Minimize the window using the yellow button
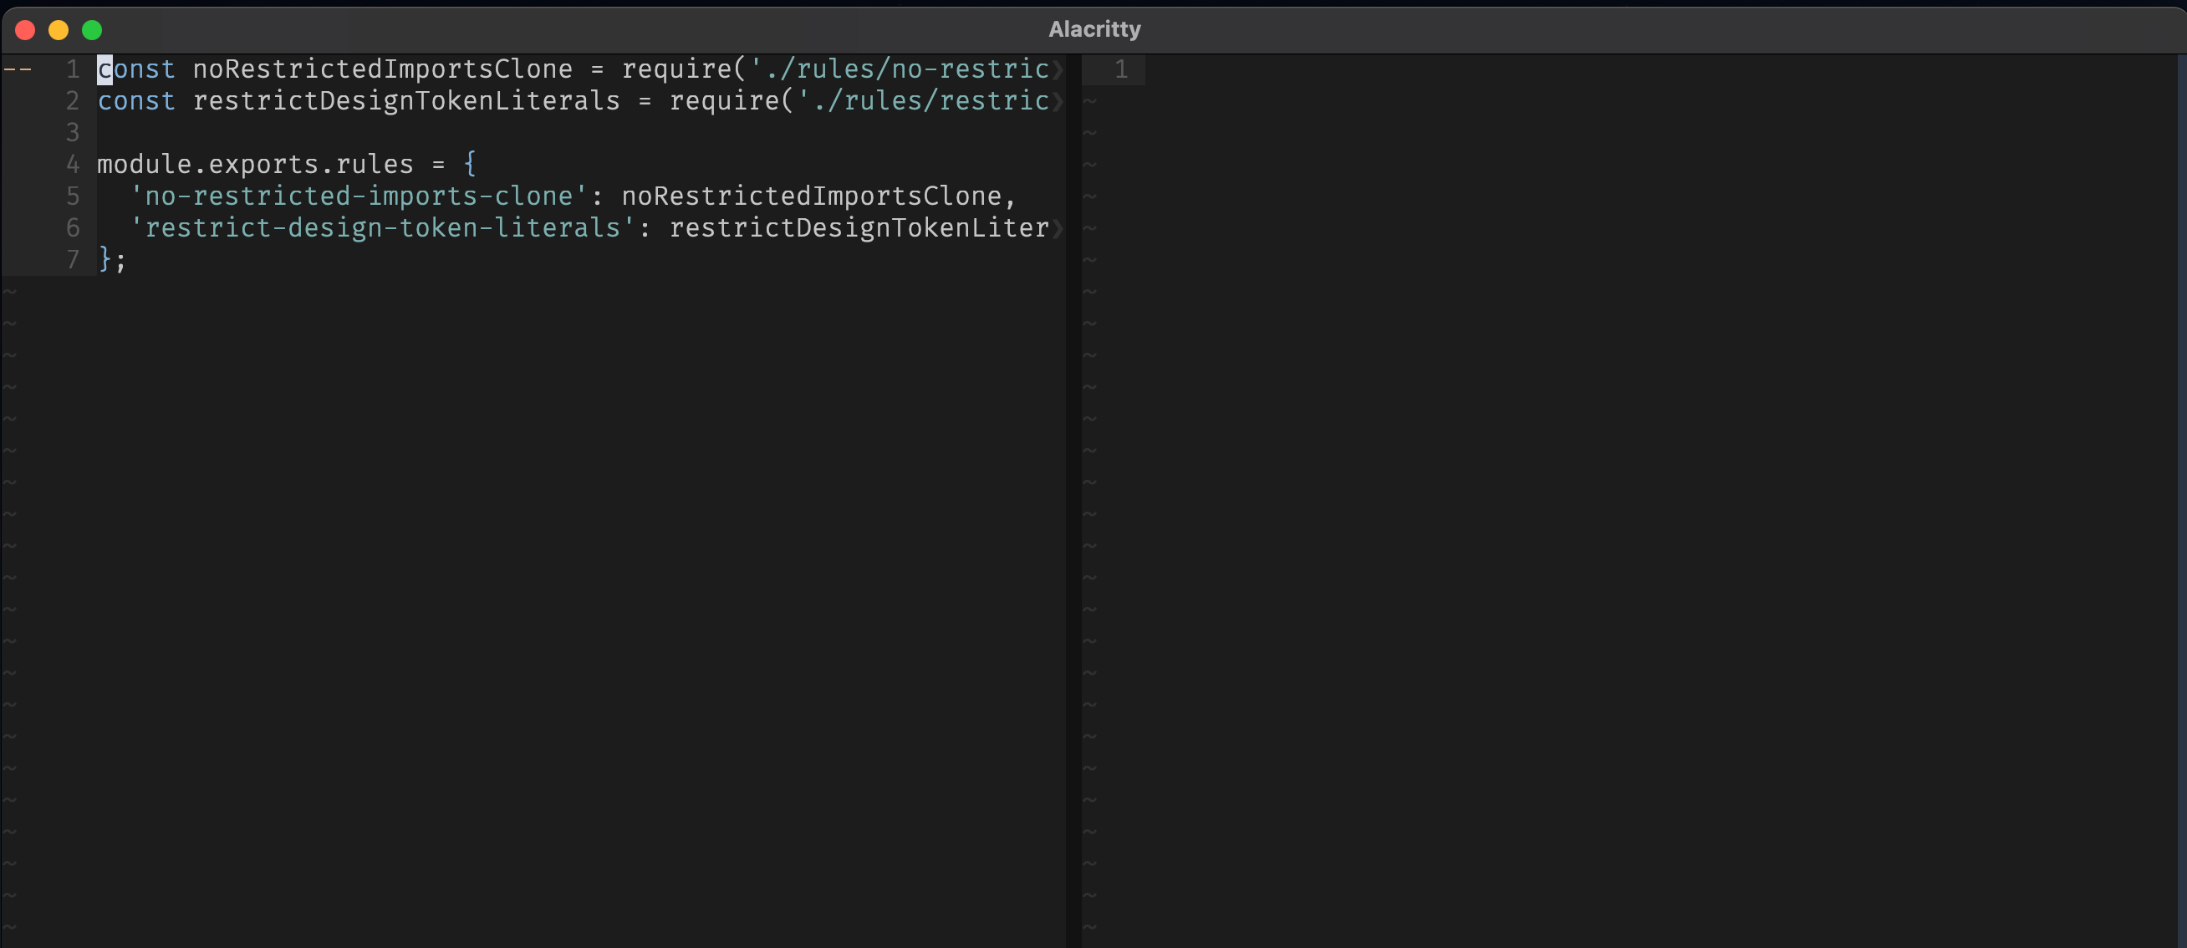2187x948 pixels. click(58, 30)
